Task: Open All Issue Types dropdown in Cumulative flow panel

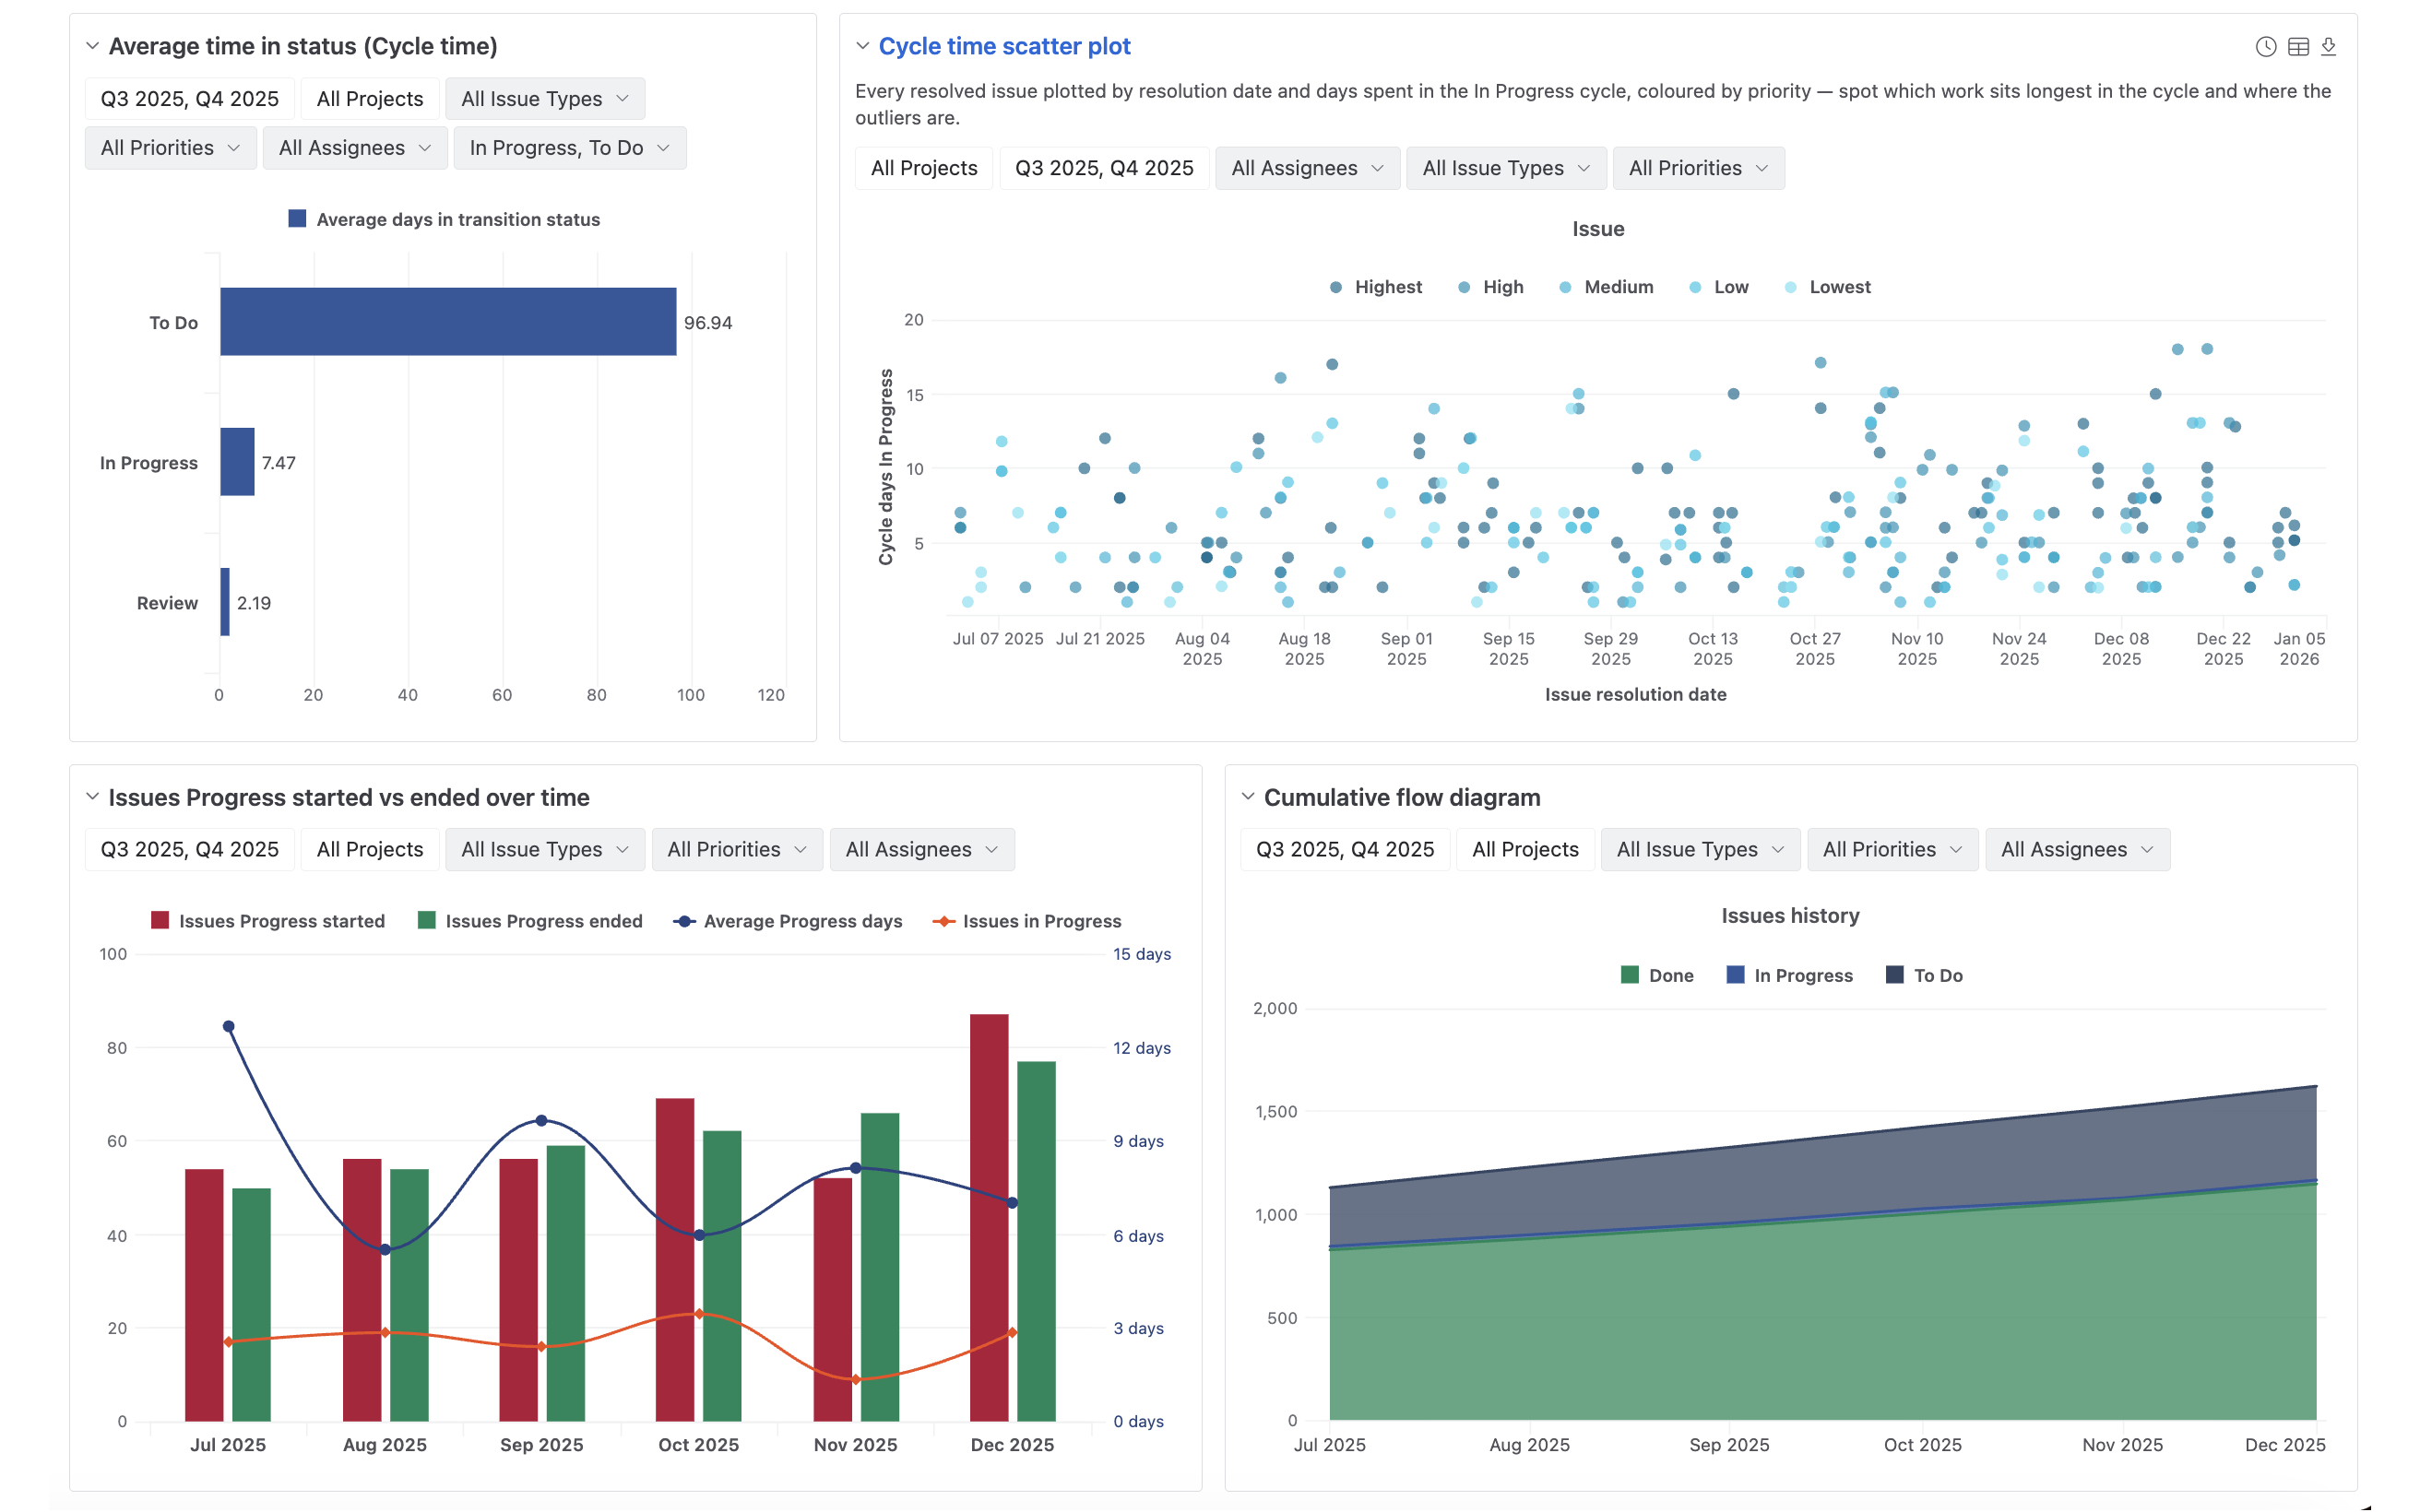Action: coord(1700,849)
